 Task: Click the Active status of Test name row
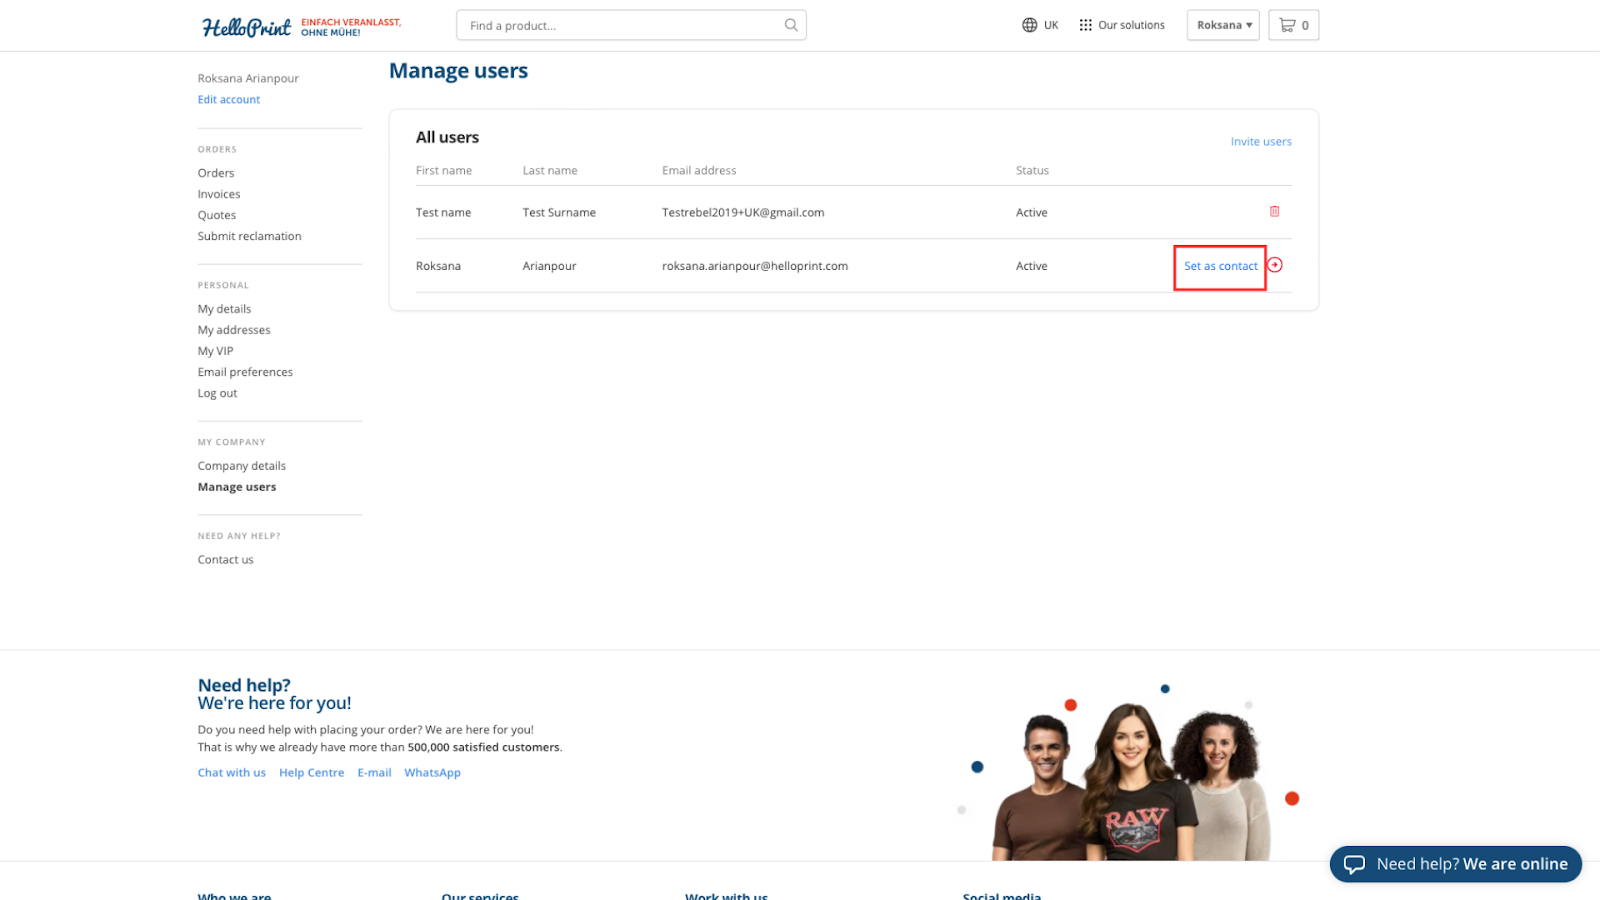coord(1031,212)
